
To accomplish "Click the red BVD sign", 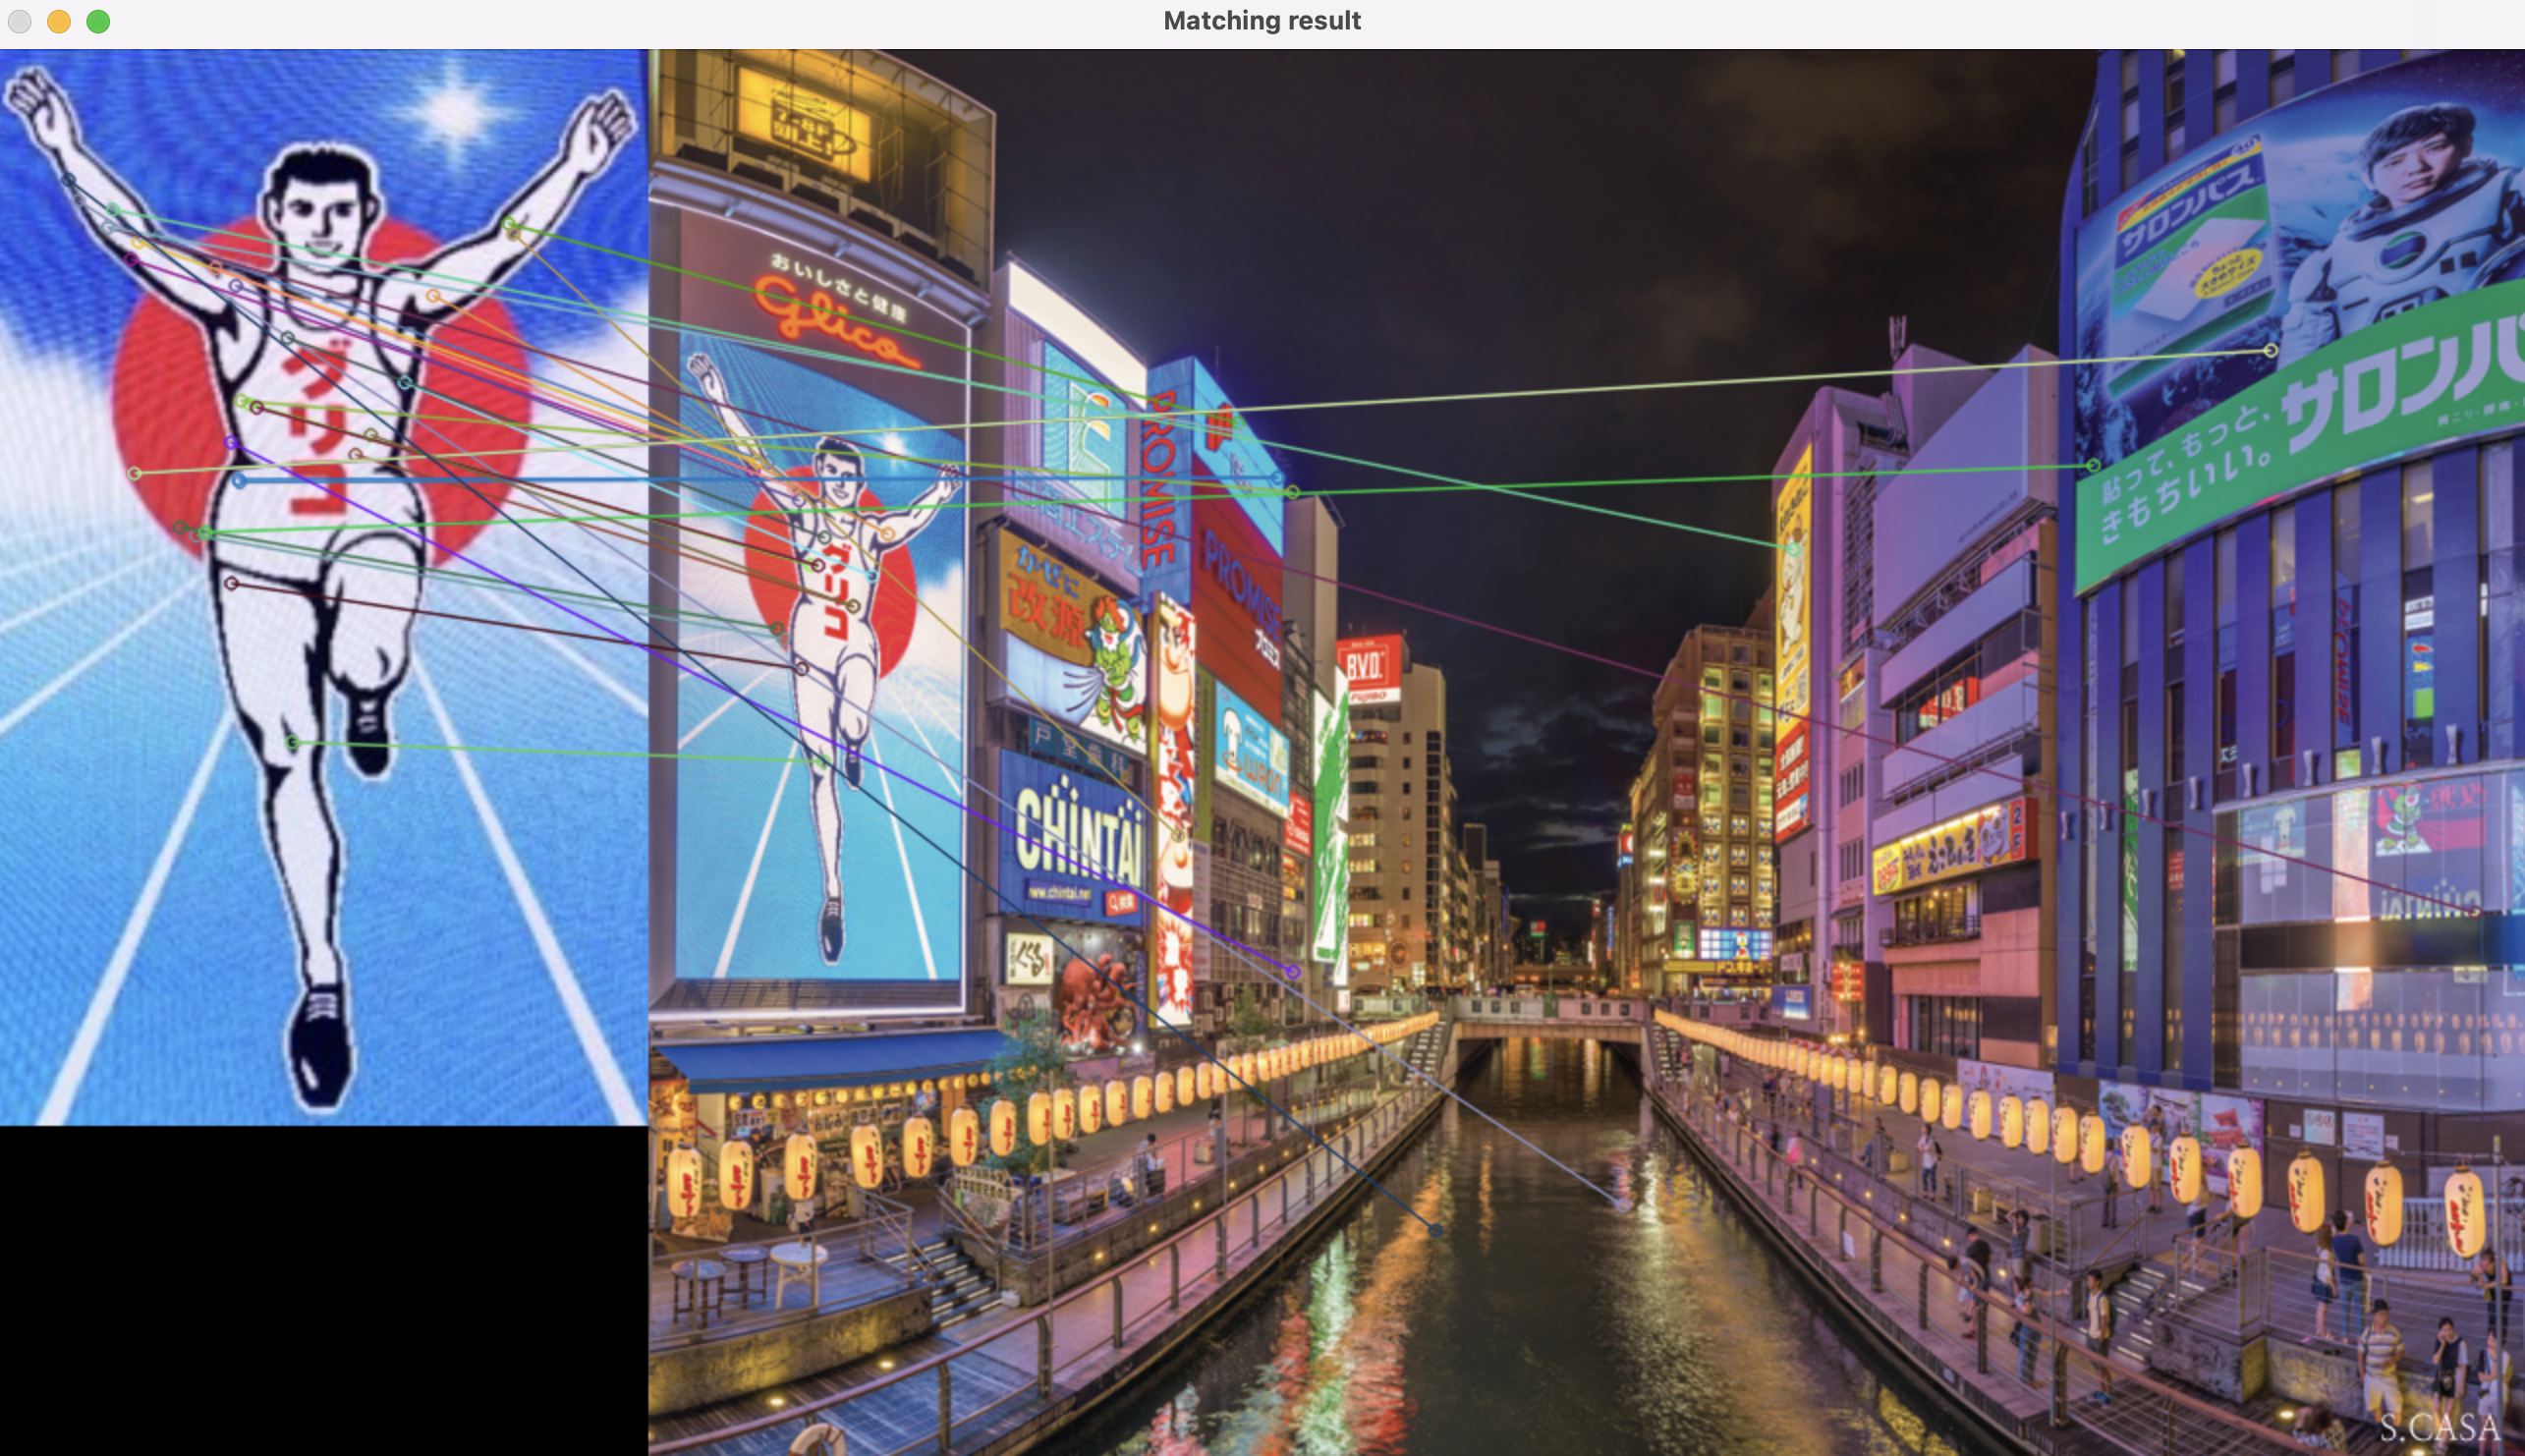I will coord(1366,666).
